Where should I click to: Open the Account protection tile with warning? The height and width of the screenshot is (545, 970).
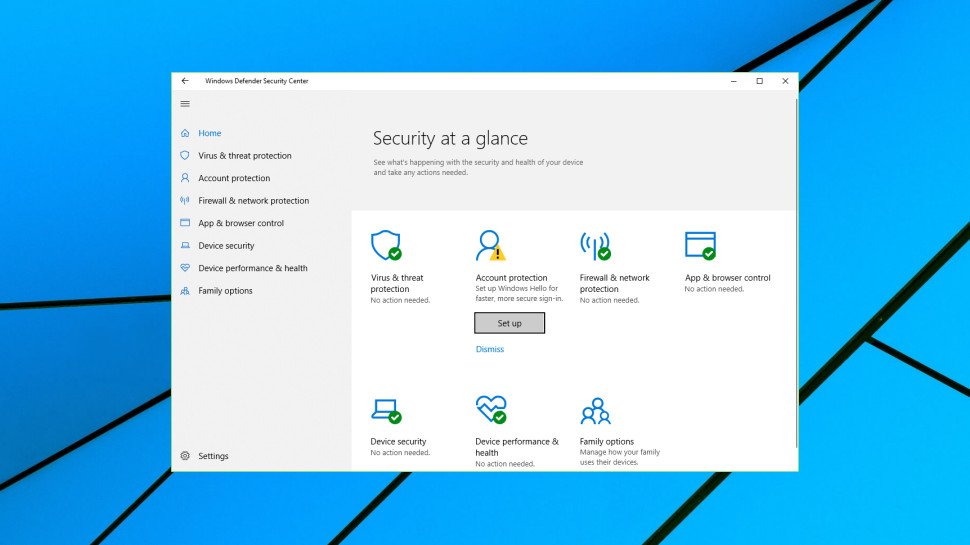pyautogui.click(x=490, y=245)
